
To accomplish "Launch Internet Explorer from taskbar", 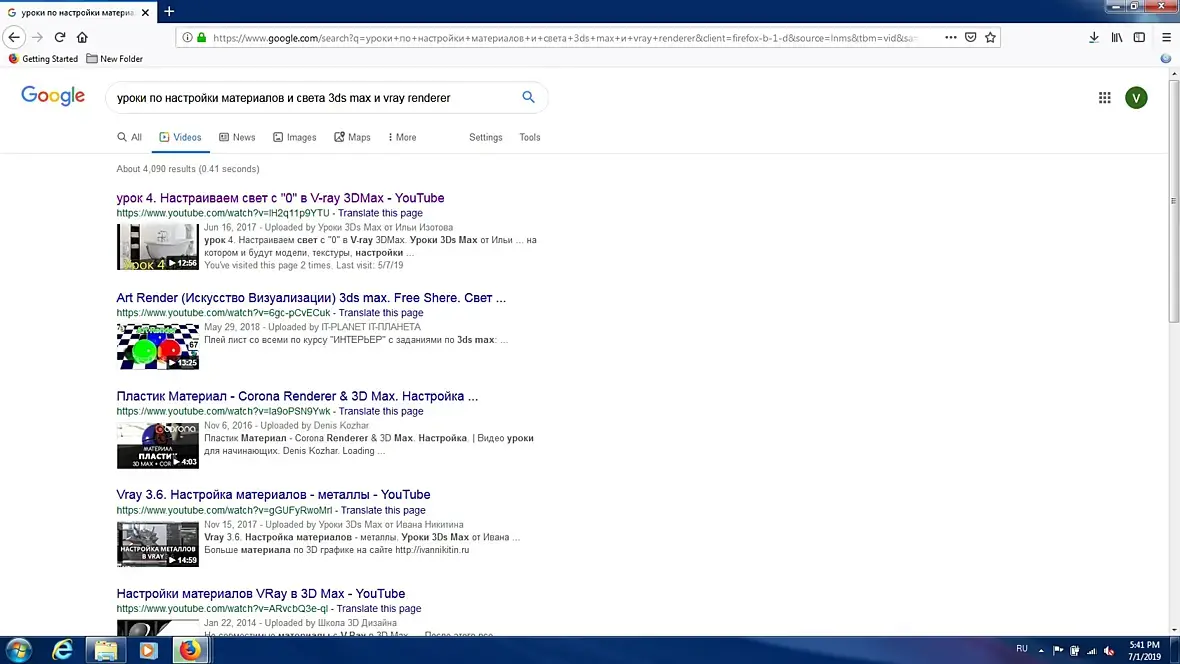I will pos(62,650).
